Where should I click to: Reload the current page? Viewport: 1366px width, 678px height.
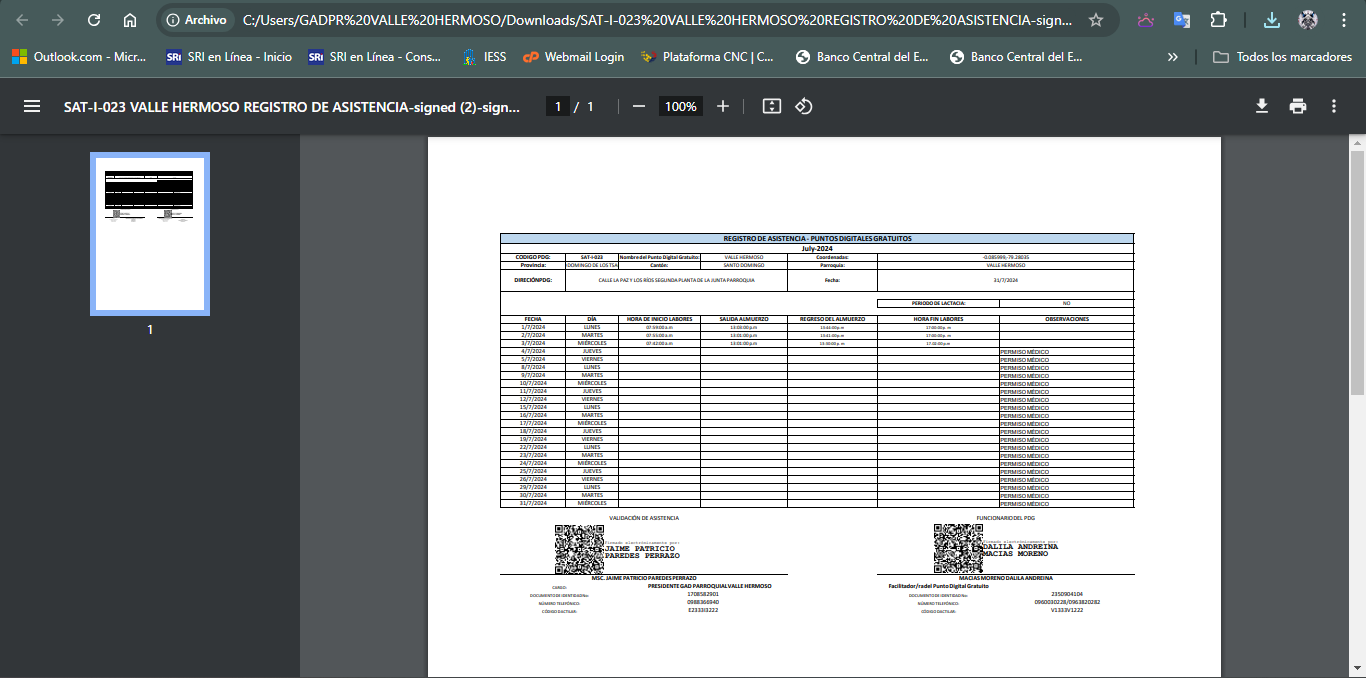click(x=94, y=20)
